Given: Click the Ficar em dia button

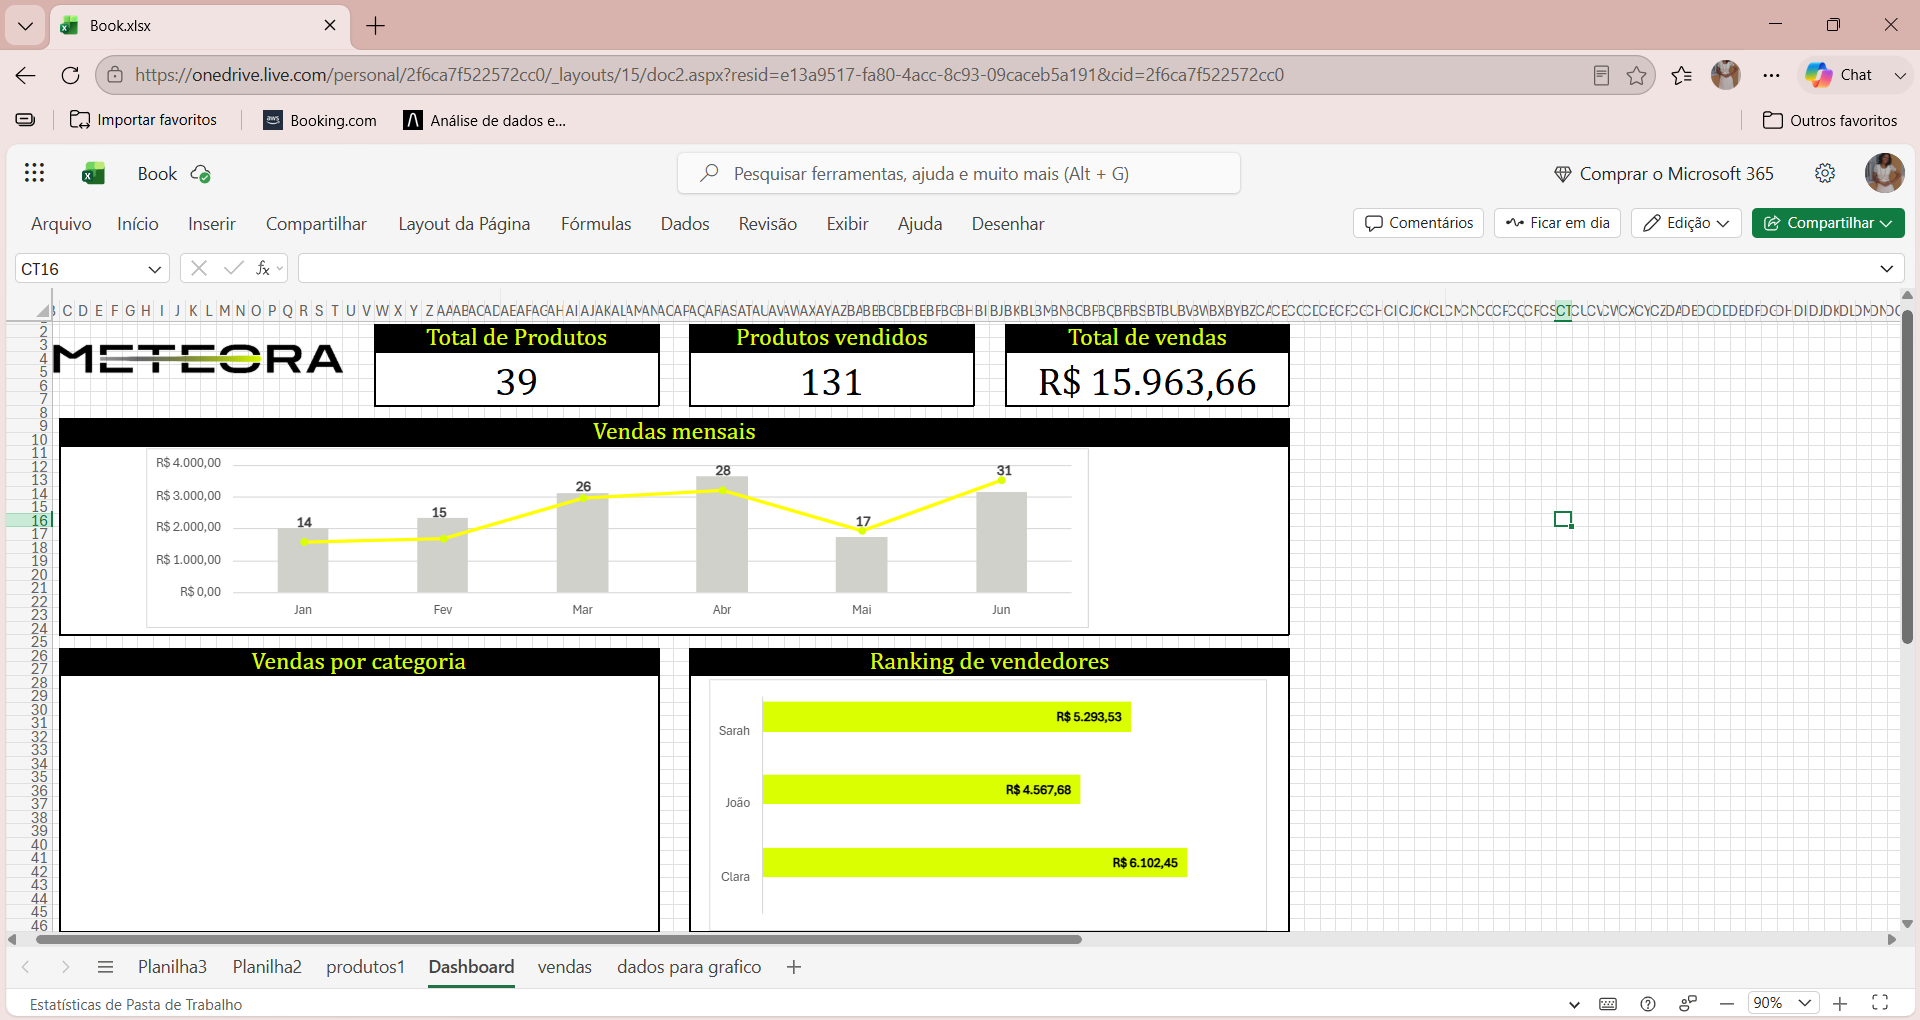Looking at the screenshot, I should tap(1557, 223).
